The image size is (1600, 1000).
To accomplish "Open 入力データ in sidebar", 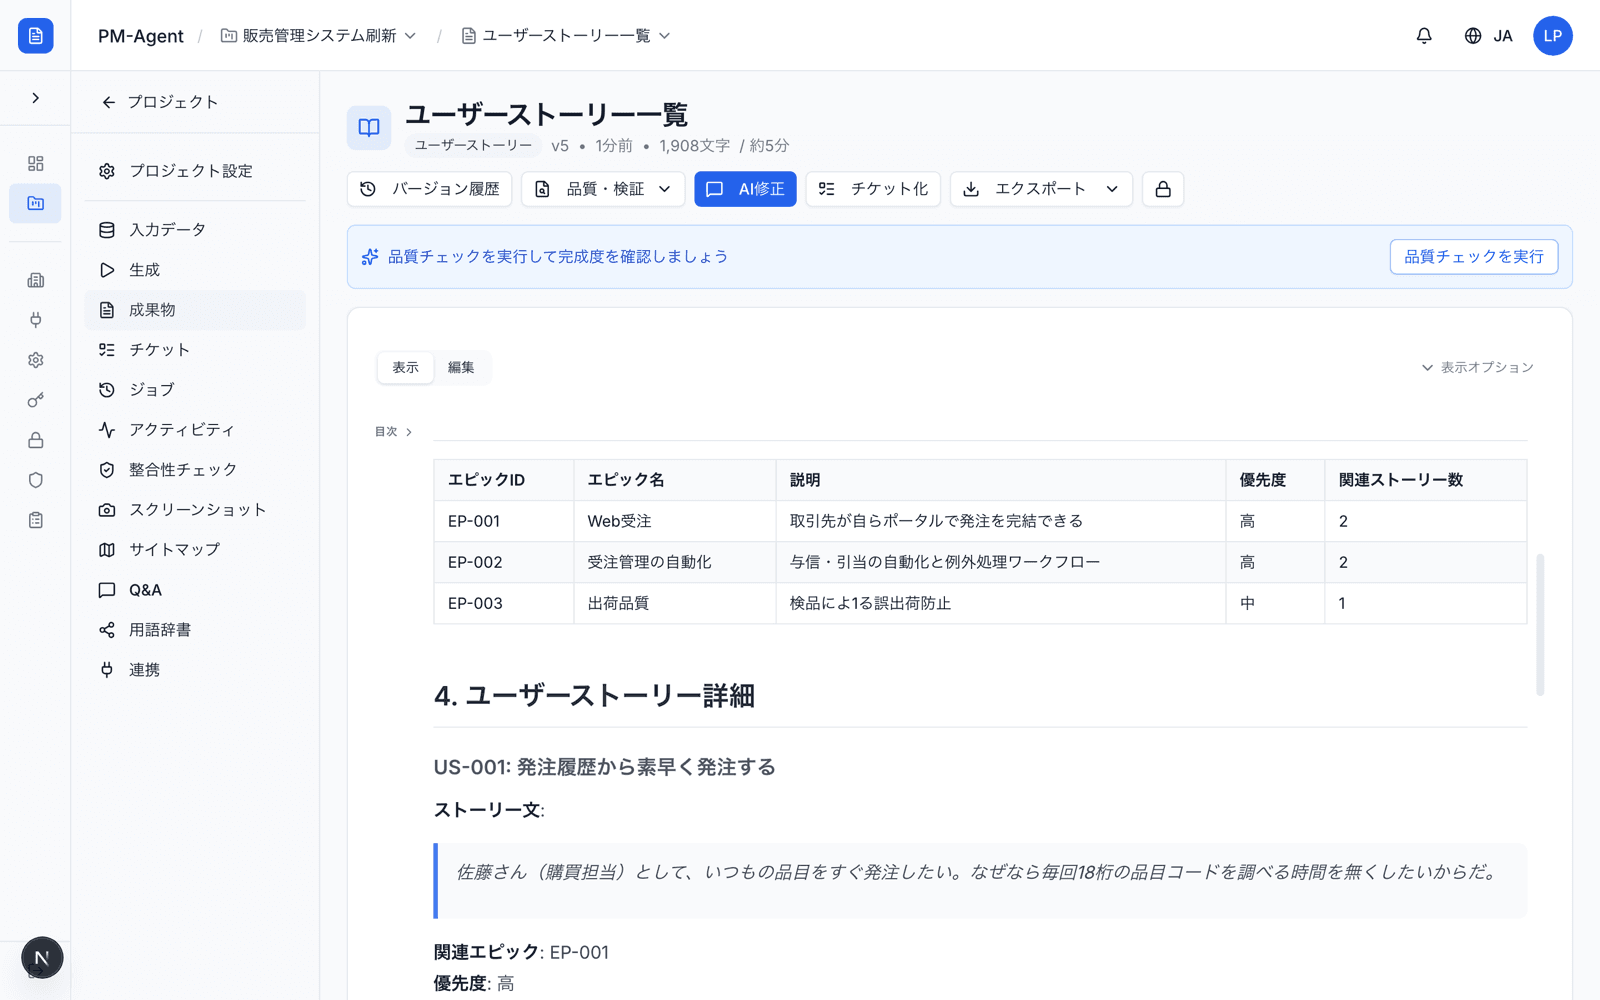I will pyautogui.click(x=195, y=230).
